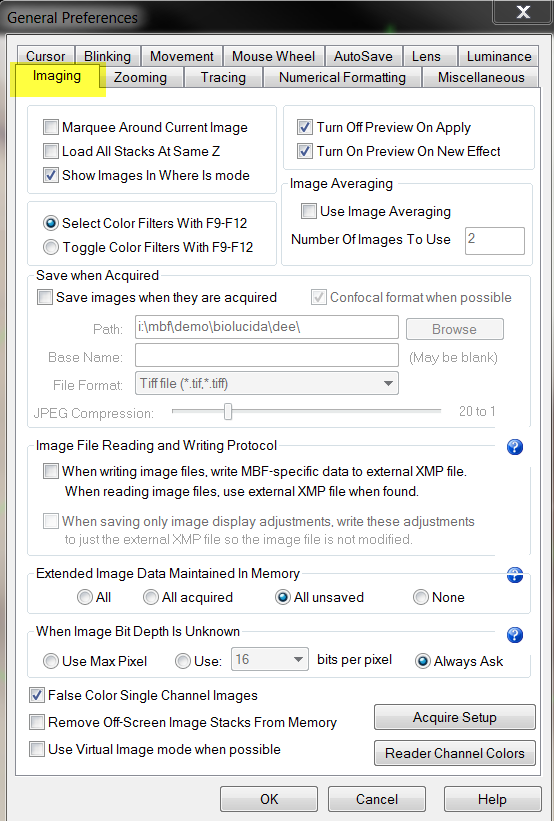554x821 pixels.
Task: Expand the bits per pixel dropdown
Action: (269, 659)
